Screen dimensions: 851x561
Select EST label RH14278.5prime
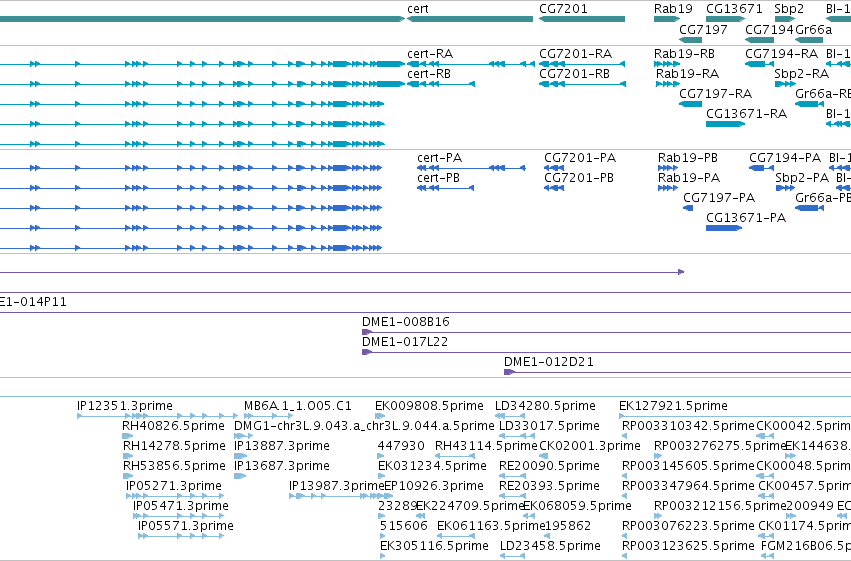coord(174,446)
